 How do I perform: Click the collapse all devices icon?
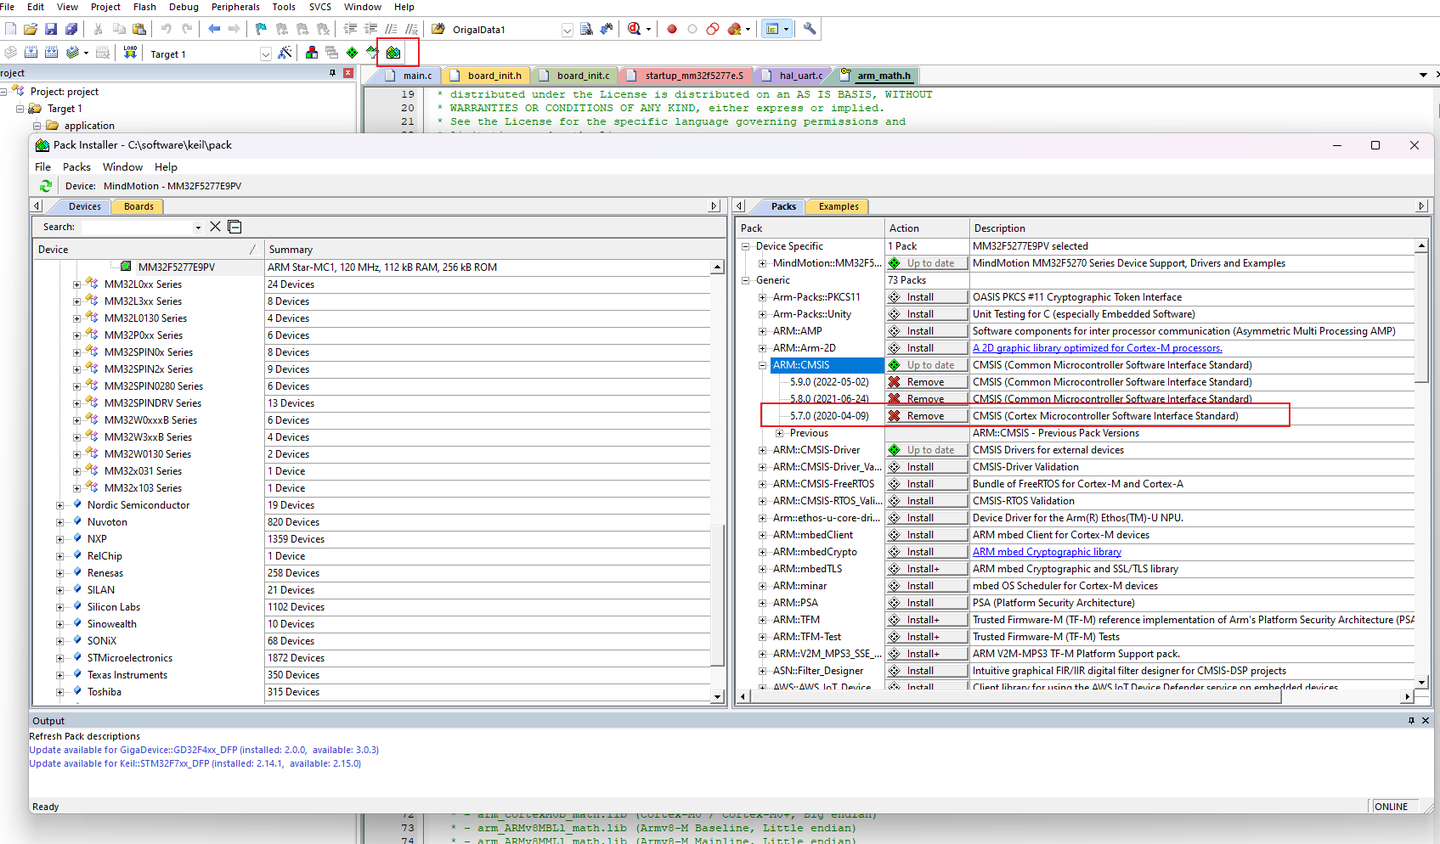(x=235, y=227)
